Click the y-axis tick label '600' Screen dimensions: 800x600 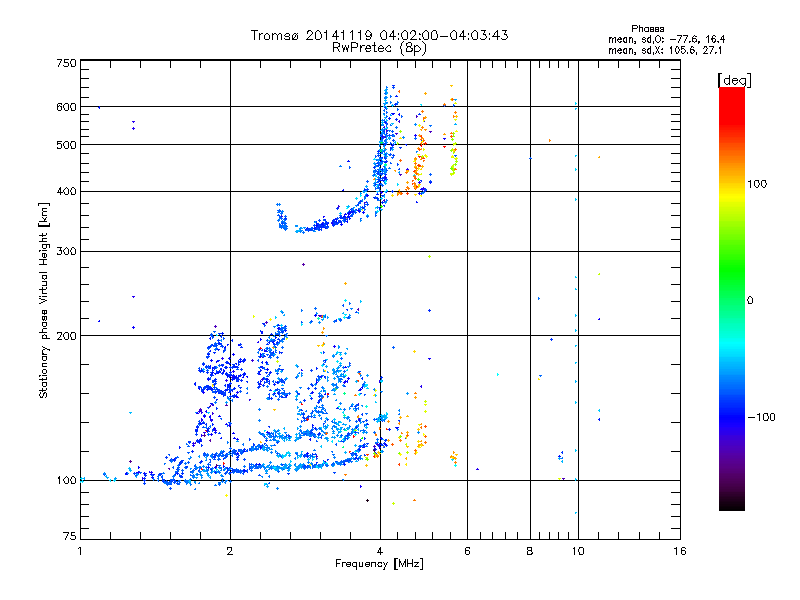pos(66,107)
